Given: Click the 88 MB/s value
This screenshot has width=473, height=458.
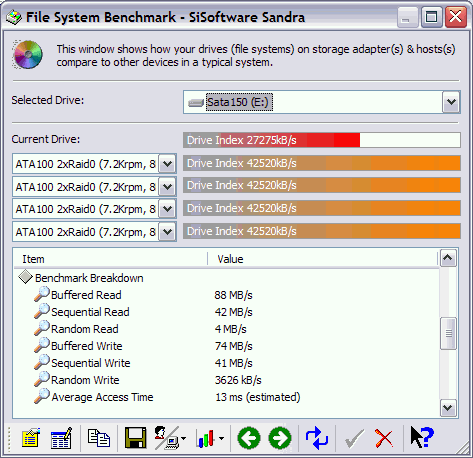Looking at the screenshot, I should click(x=233, y=295).
